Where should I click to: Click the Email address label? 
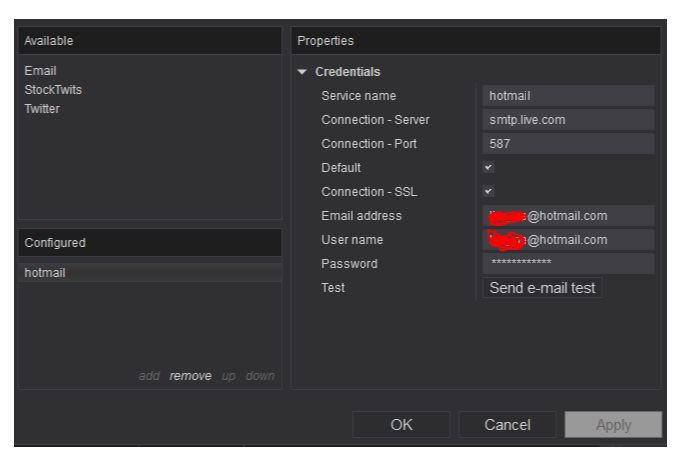(x=361, y=216)
